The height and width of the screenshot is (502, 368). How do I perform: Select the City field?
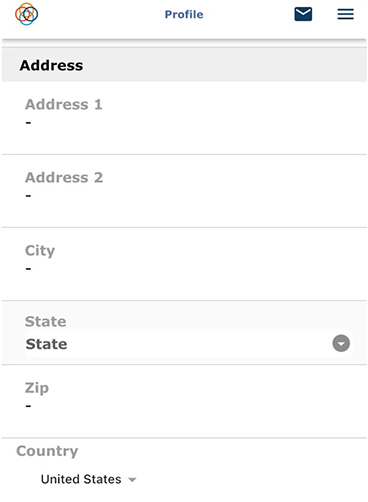click(184, 264)
